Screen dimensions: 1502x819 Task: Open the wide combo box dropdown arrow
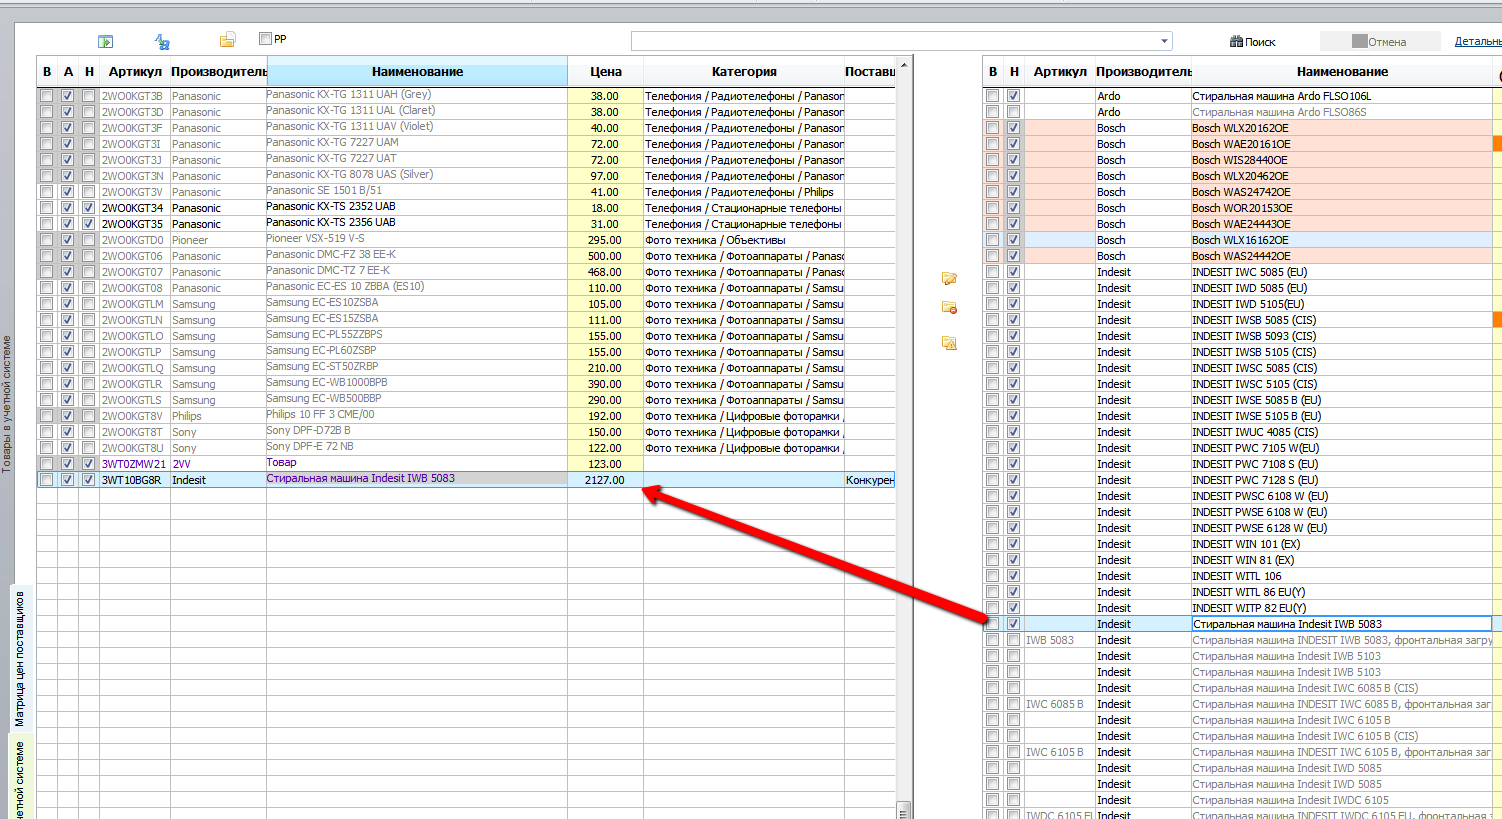1164,41
